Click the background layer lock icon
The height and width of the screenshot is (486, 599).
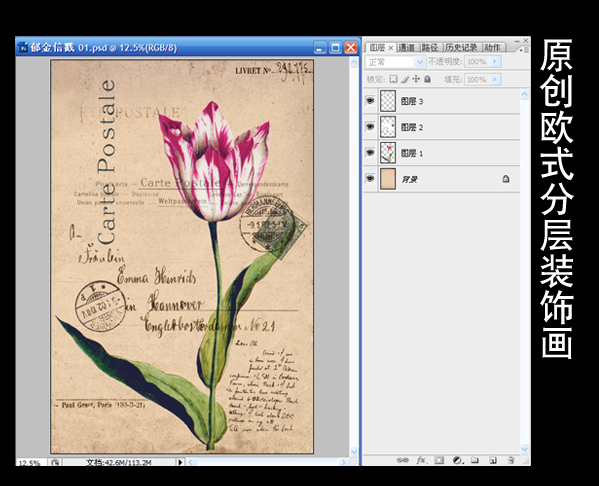pyautogui.click(x=506, y=178)
